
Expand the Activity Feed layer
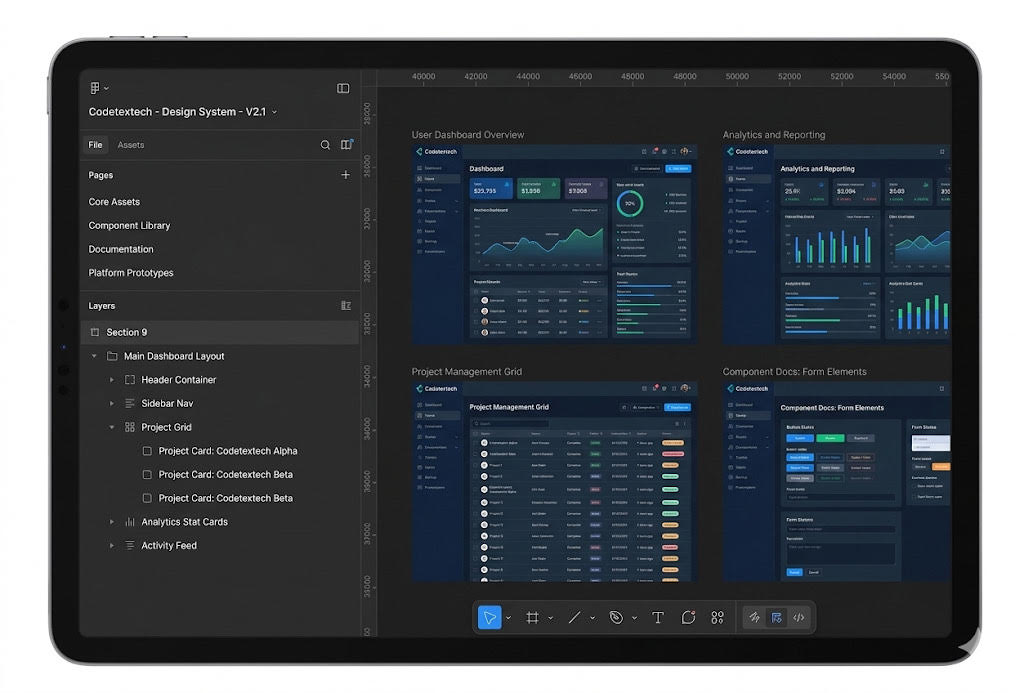pos(112,545)
